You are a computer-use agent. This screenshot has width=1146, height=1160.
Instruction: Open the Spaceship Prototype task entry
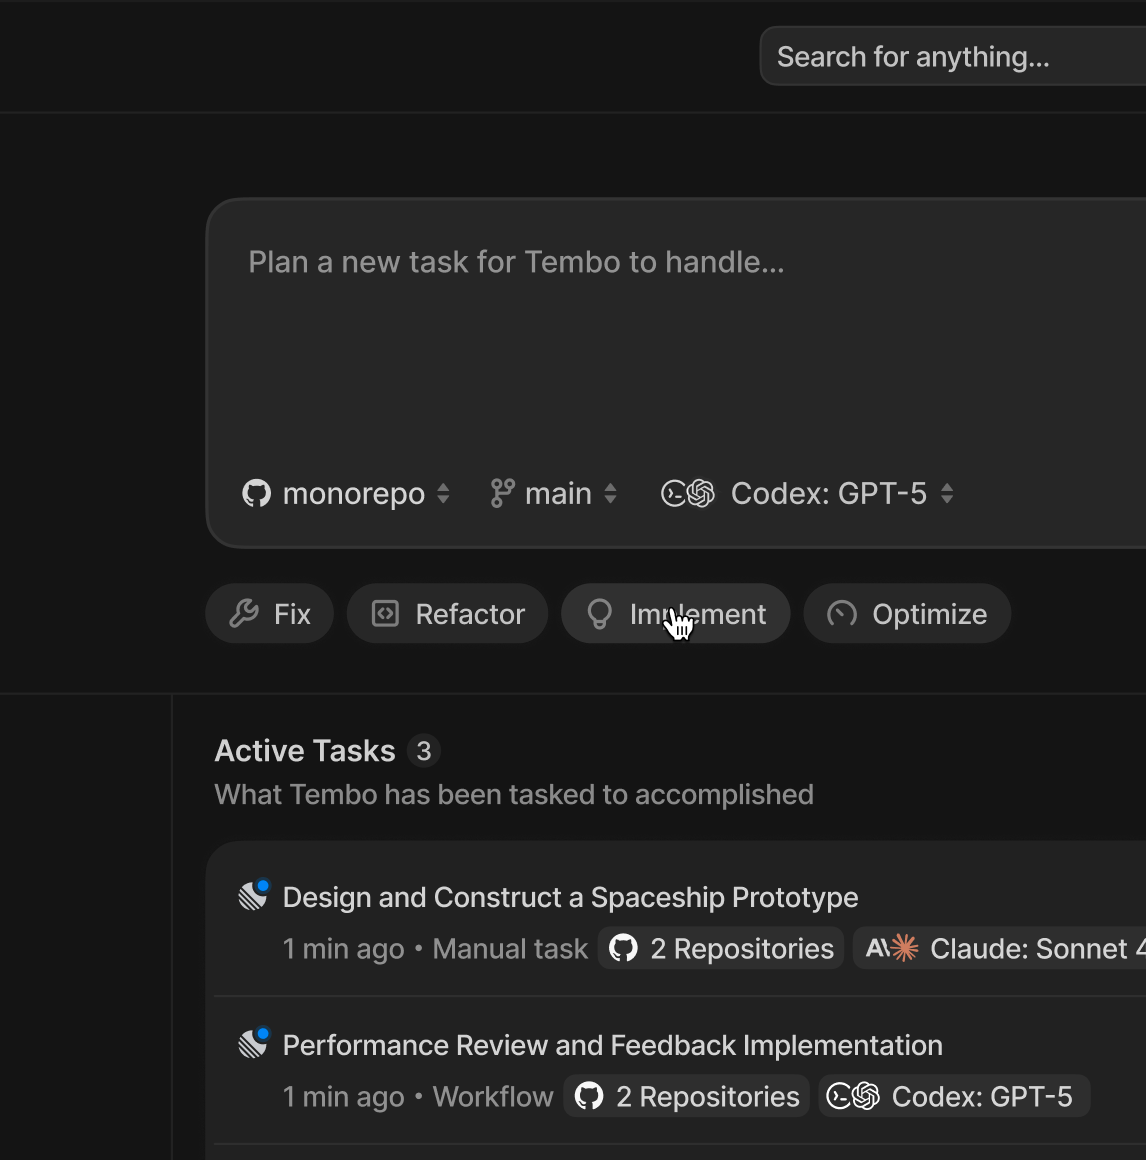[570, 897]
